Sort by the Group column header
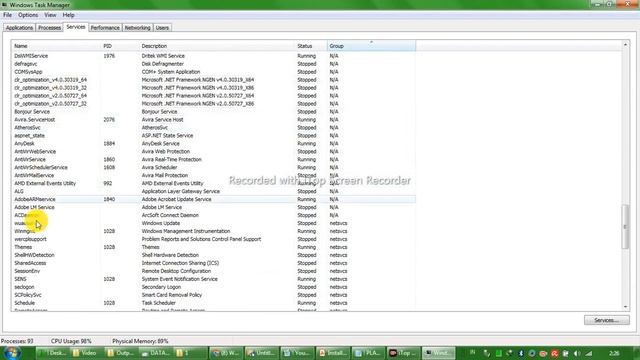Viewport: 640px width, 360px height. tap(371, 46)
